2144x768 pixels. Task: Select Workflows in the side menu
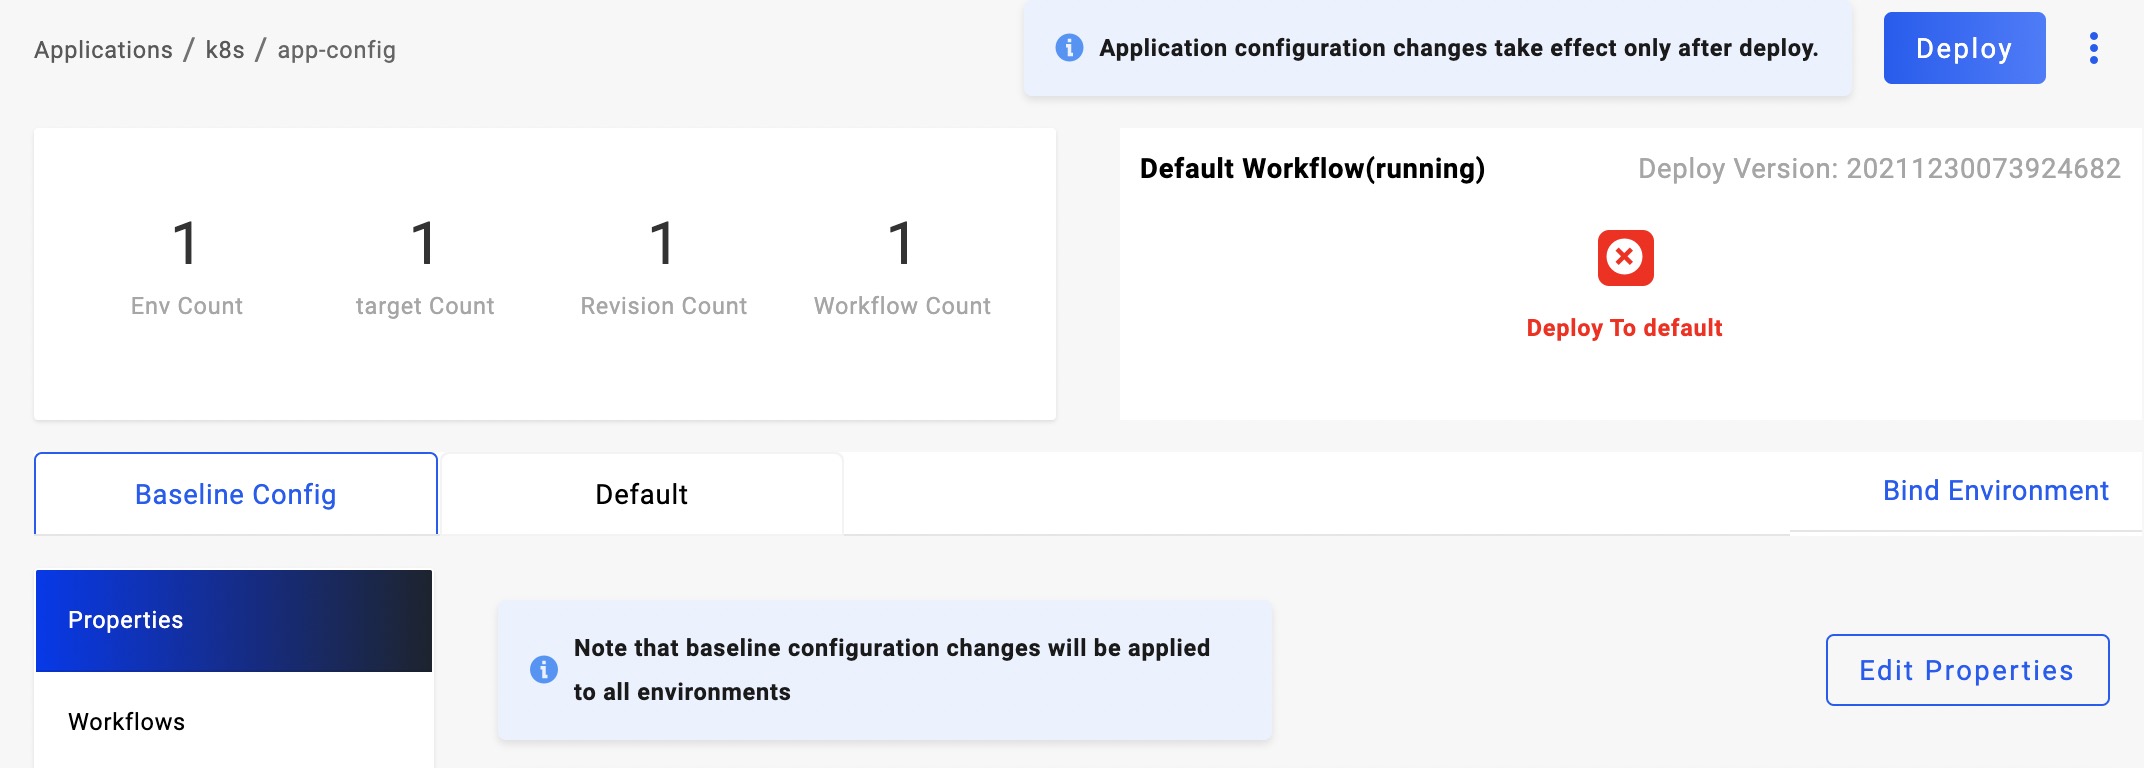(x=127, y=722)
